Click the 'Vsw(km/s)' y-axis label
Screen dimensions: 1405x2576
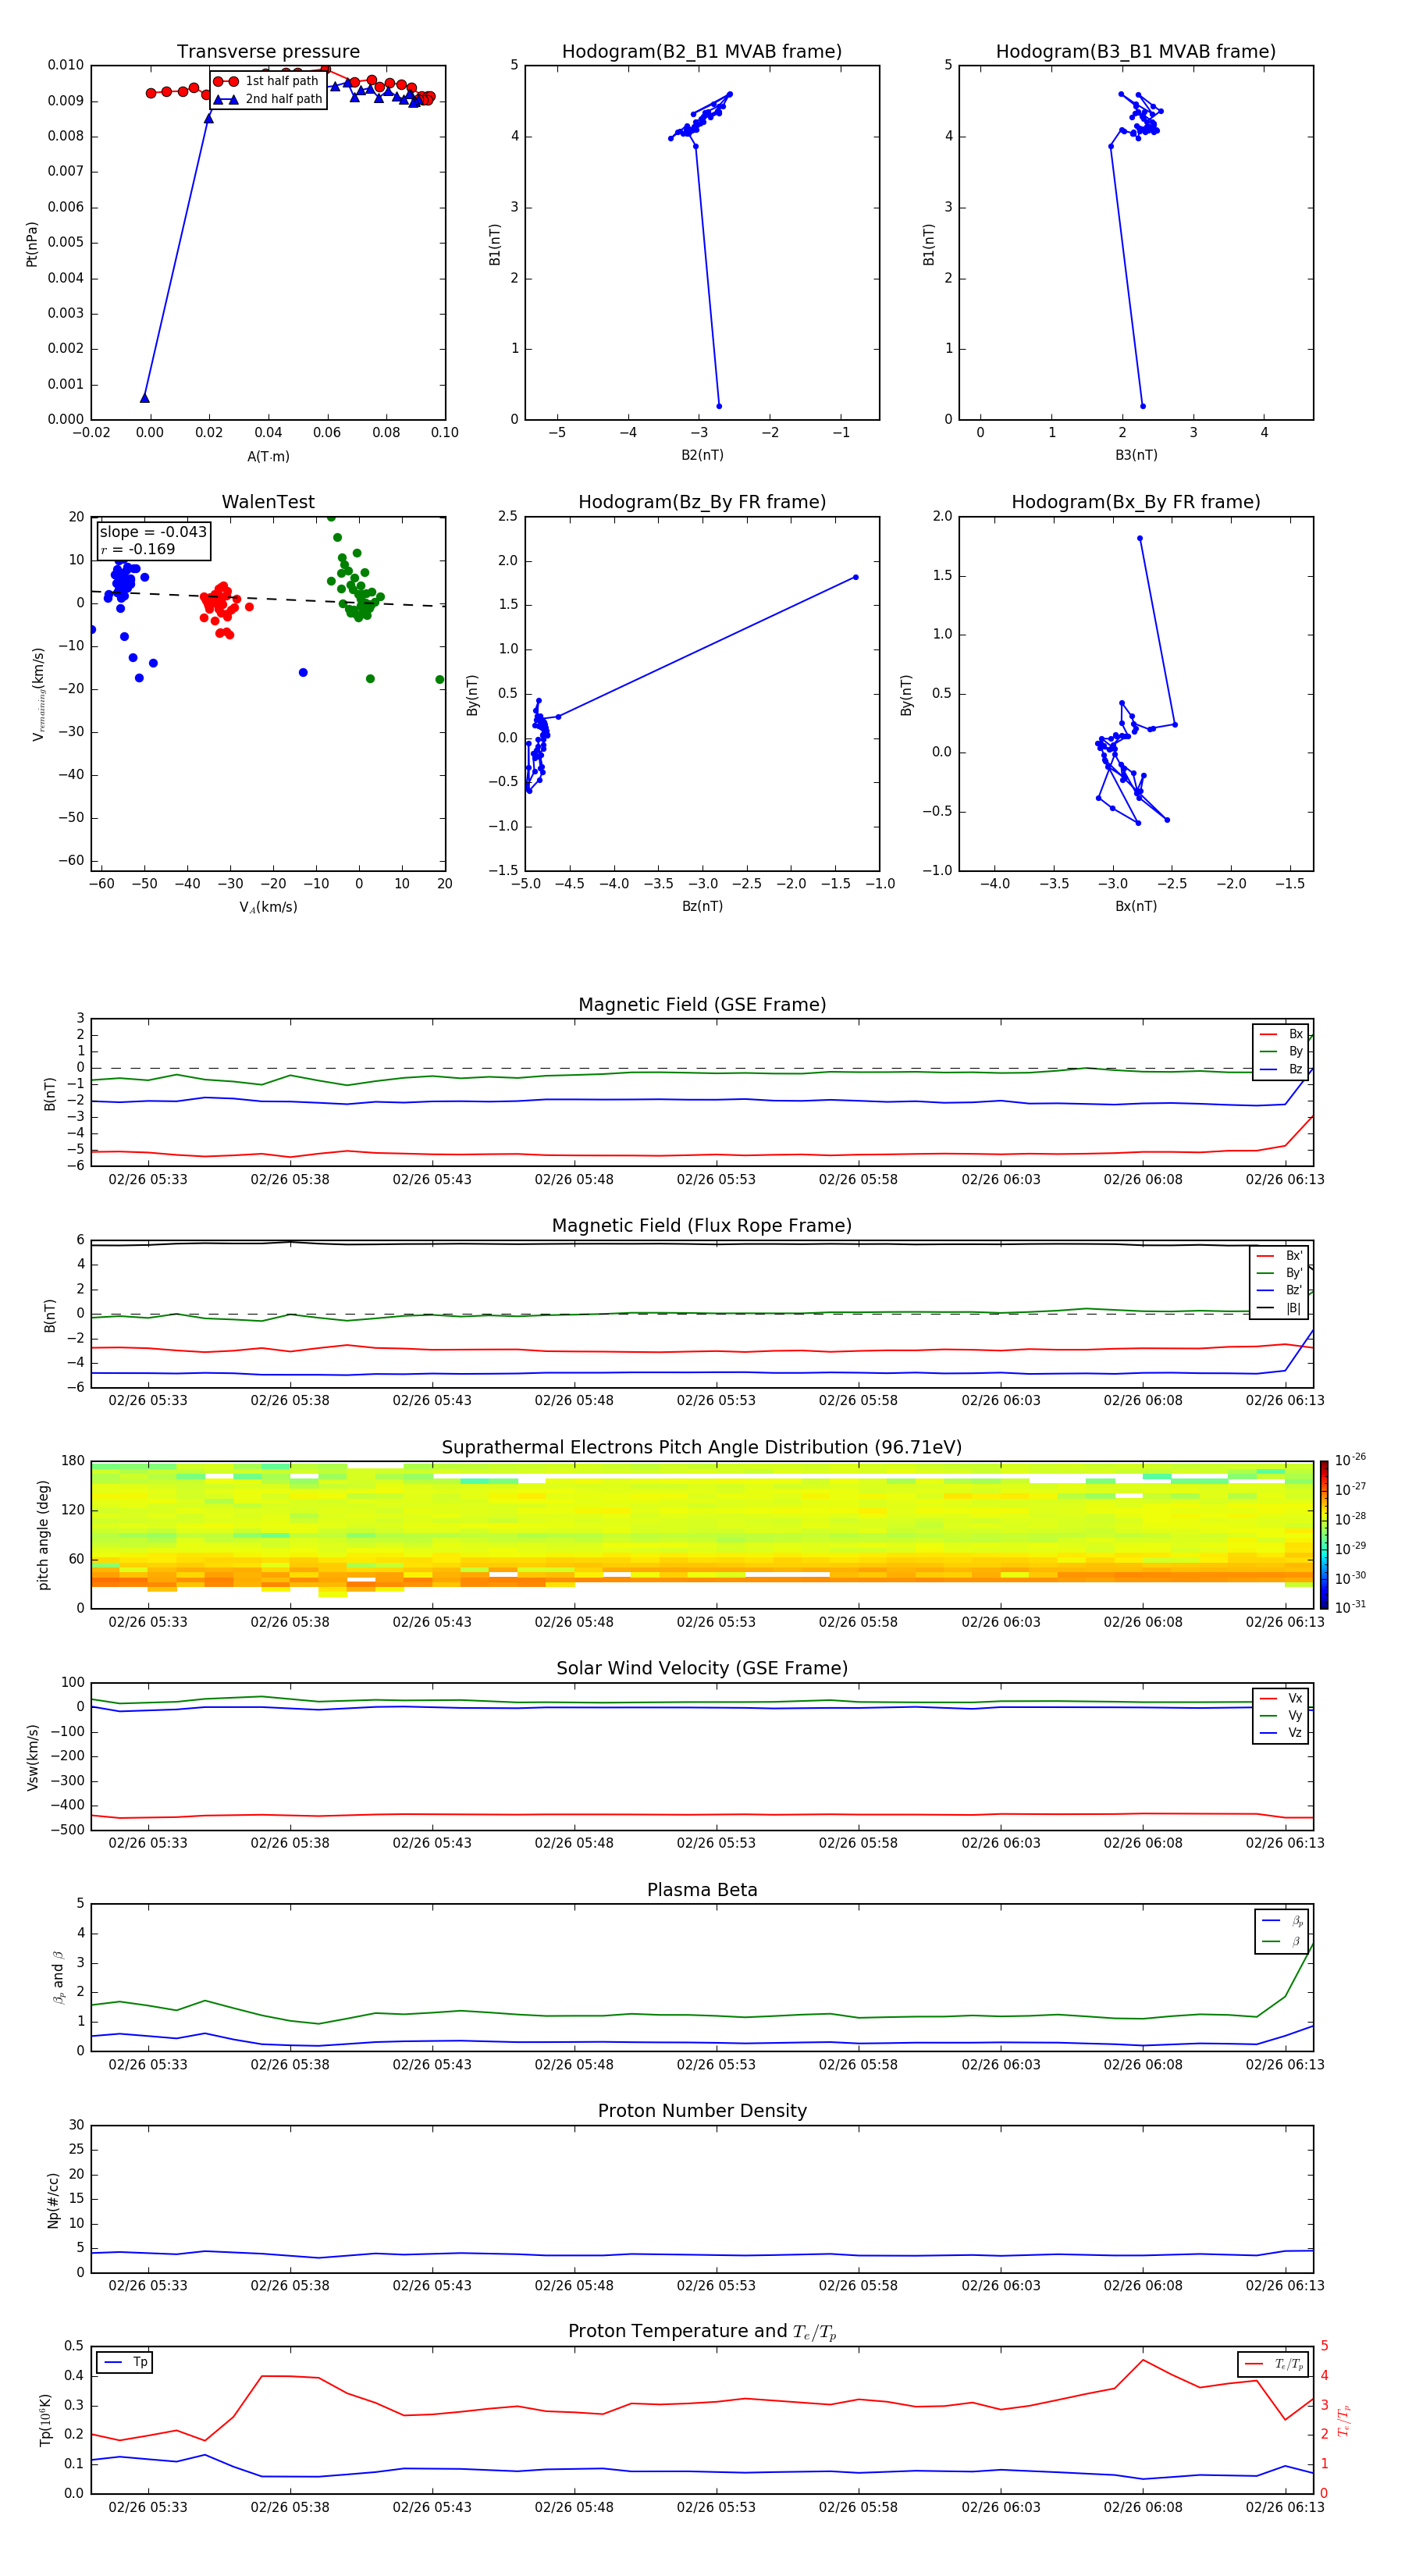32,1756
